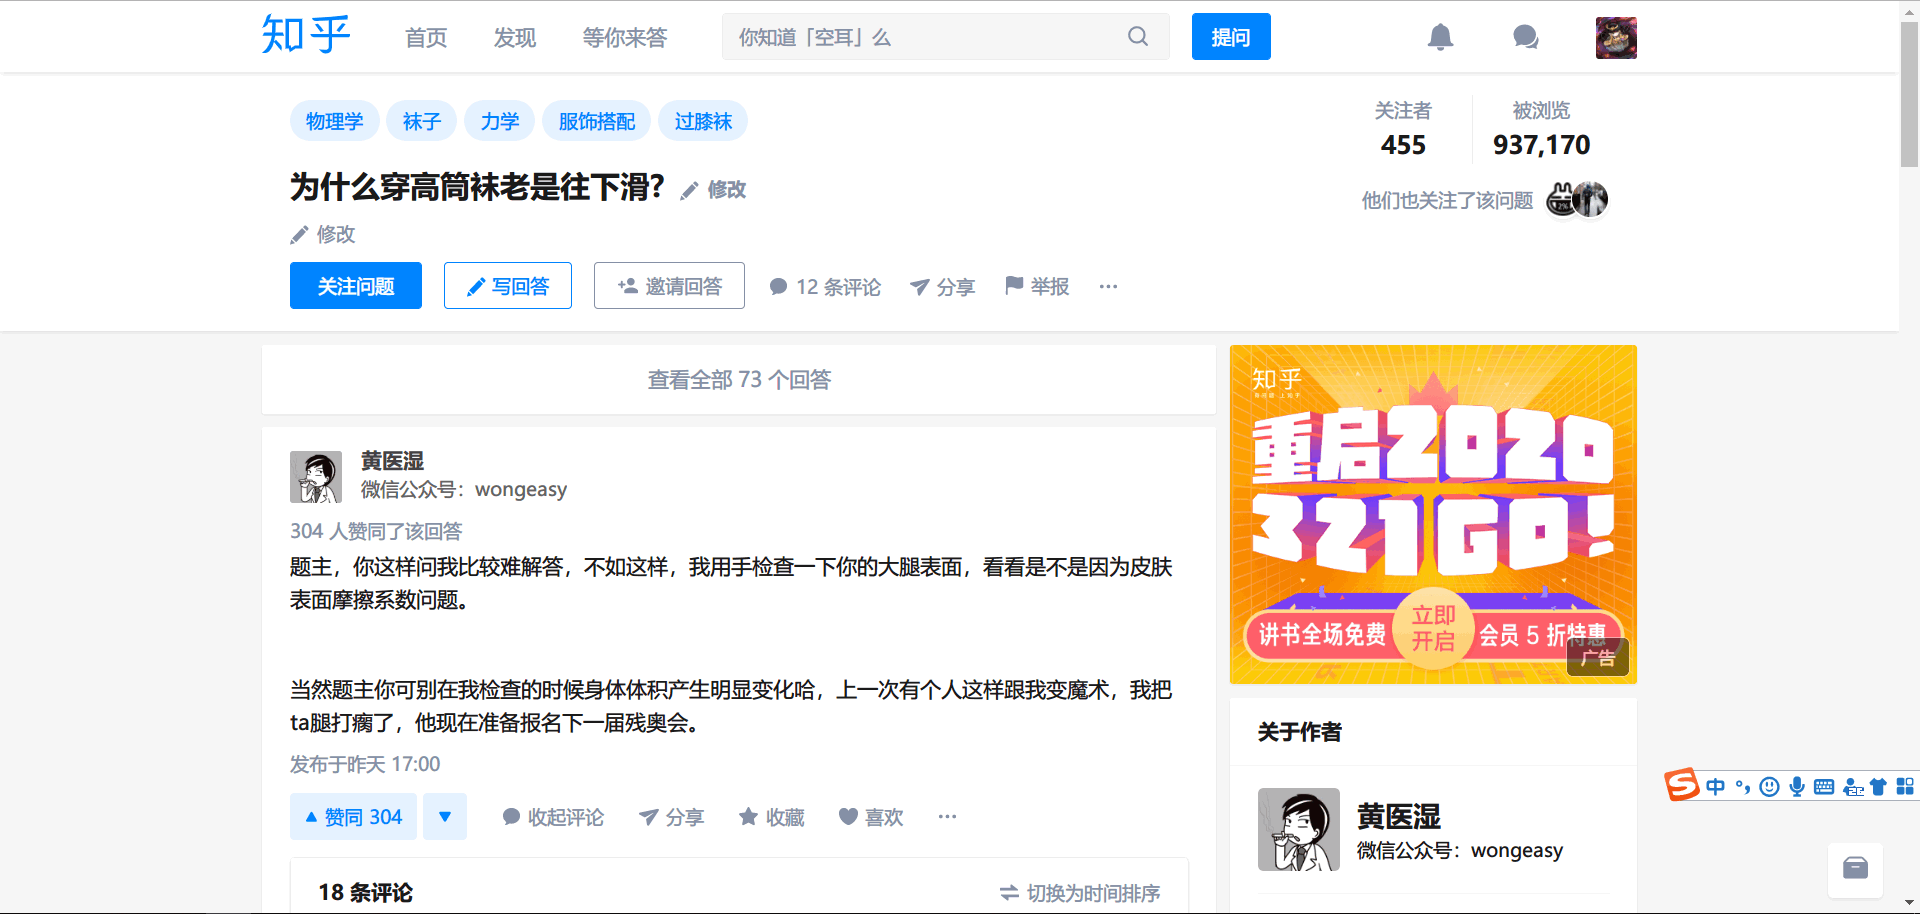Open more options ellipsis under answer
The height and width of the screenshot is (914, 1920).
(x=947, y=817)
